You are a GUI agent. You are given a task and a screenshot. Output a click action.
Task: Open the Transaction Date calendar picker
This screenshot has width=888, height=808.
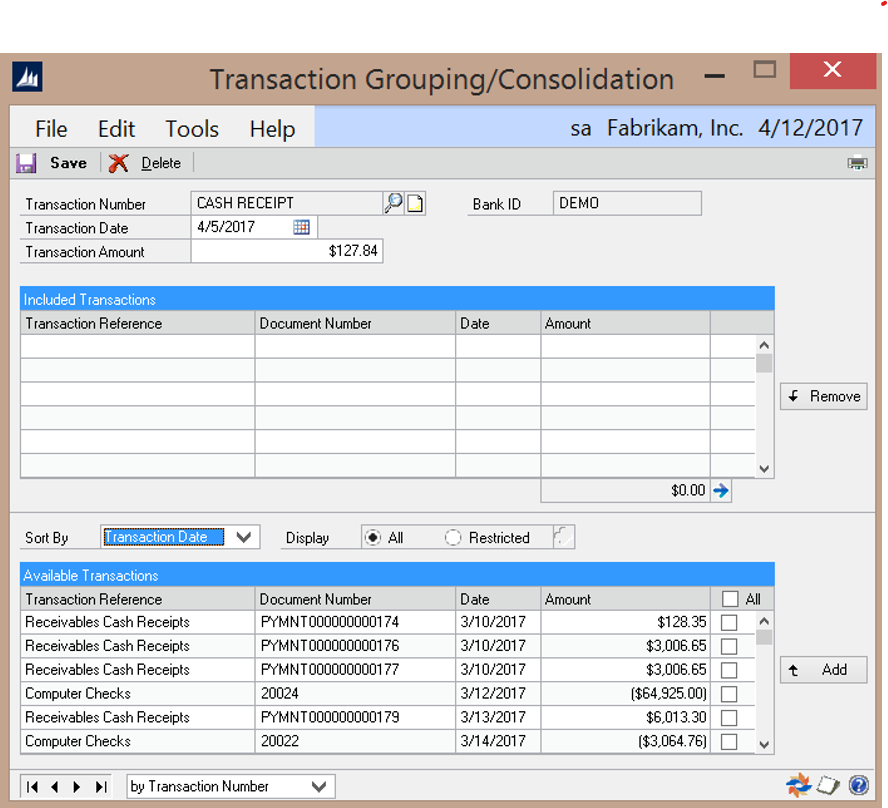pyautogui.click(x=301, y=228)
